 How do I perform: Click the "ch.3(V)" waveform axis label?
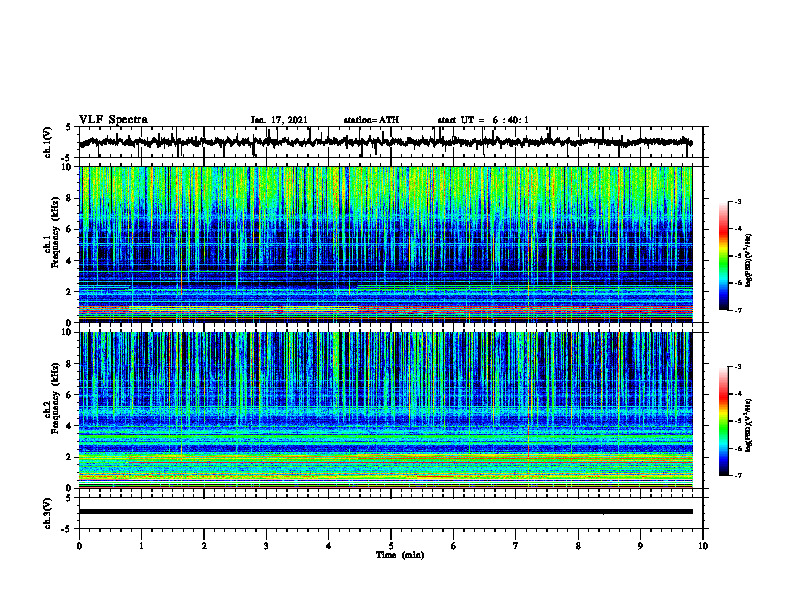point(47,513)
